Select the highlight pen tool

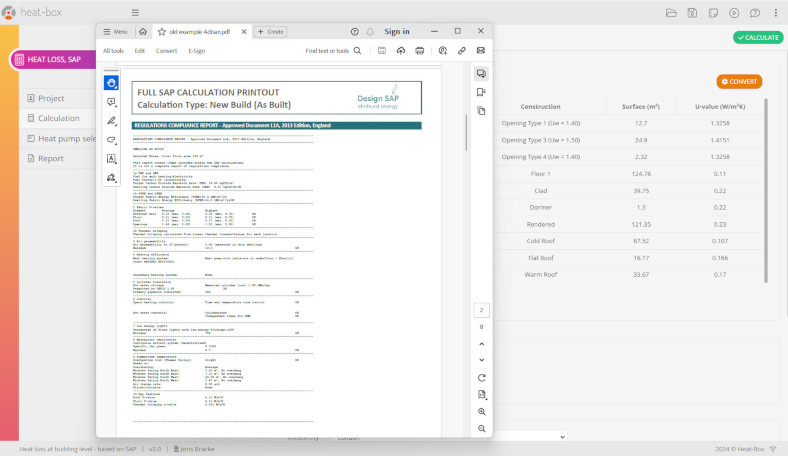(x=111, y=121)
